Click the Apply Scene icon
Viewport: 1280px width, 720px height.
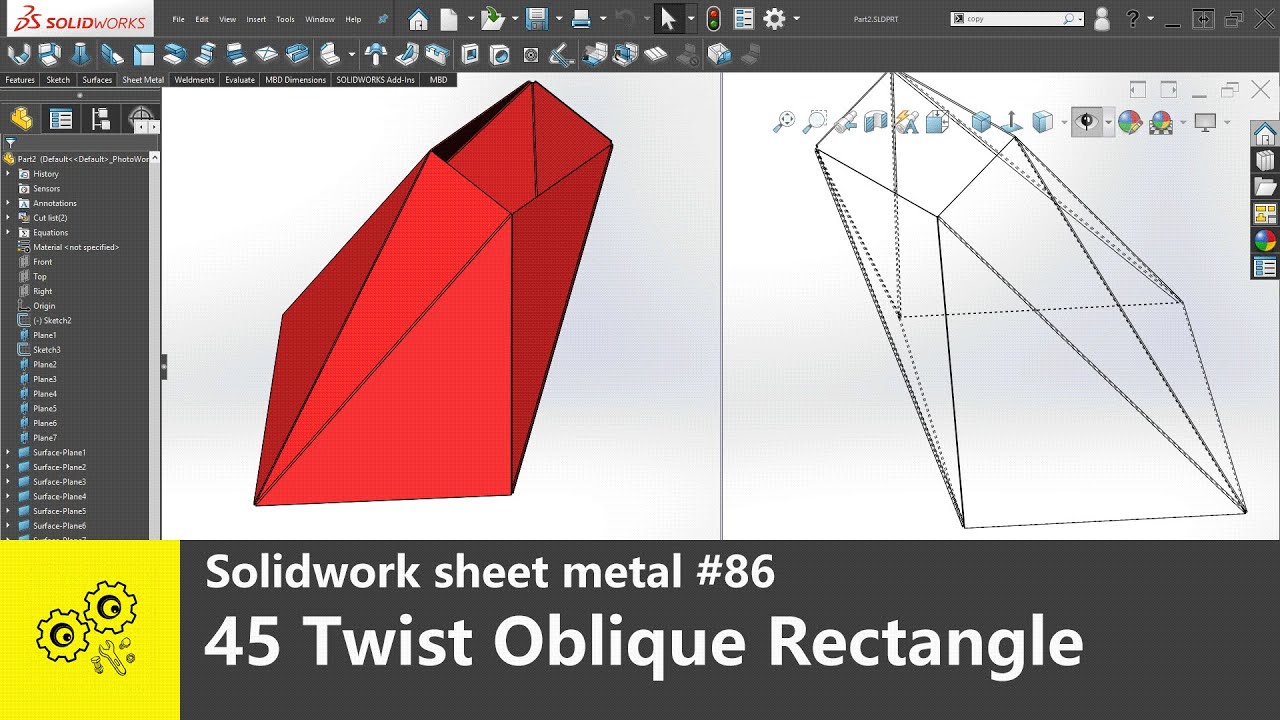click(1161, 122)
